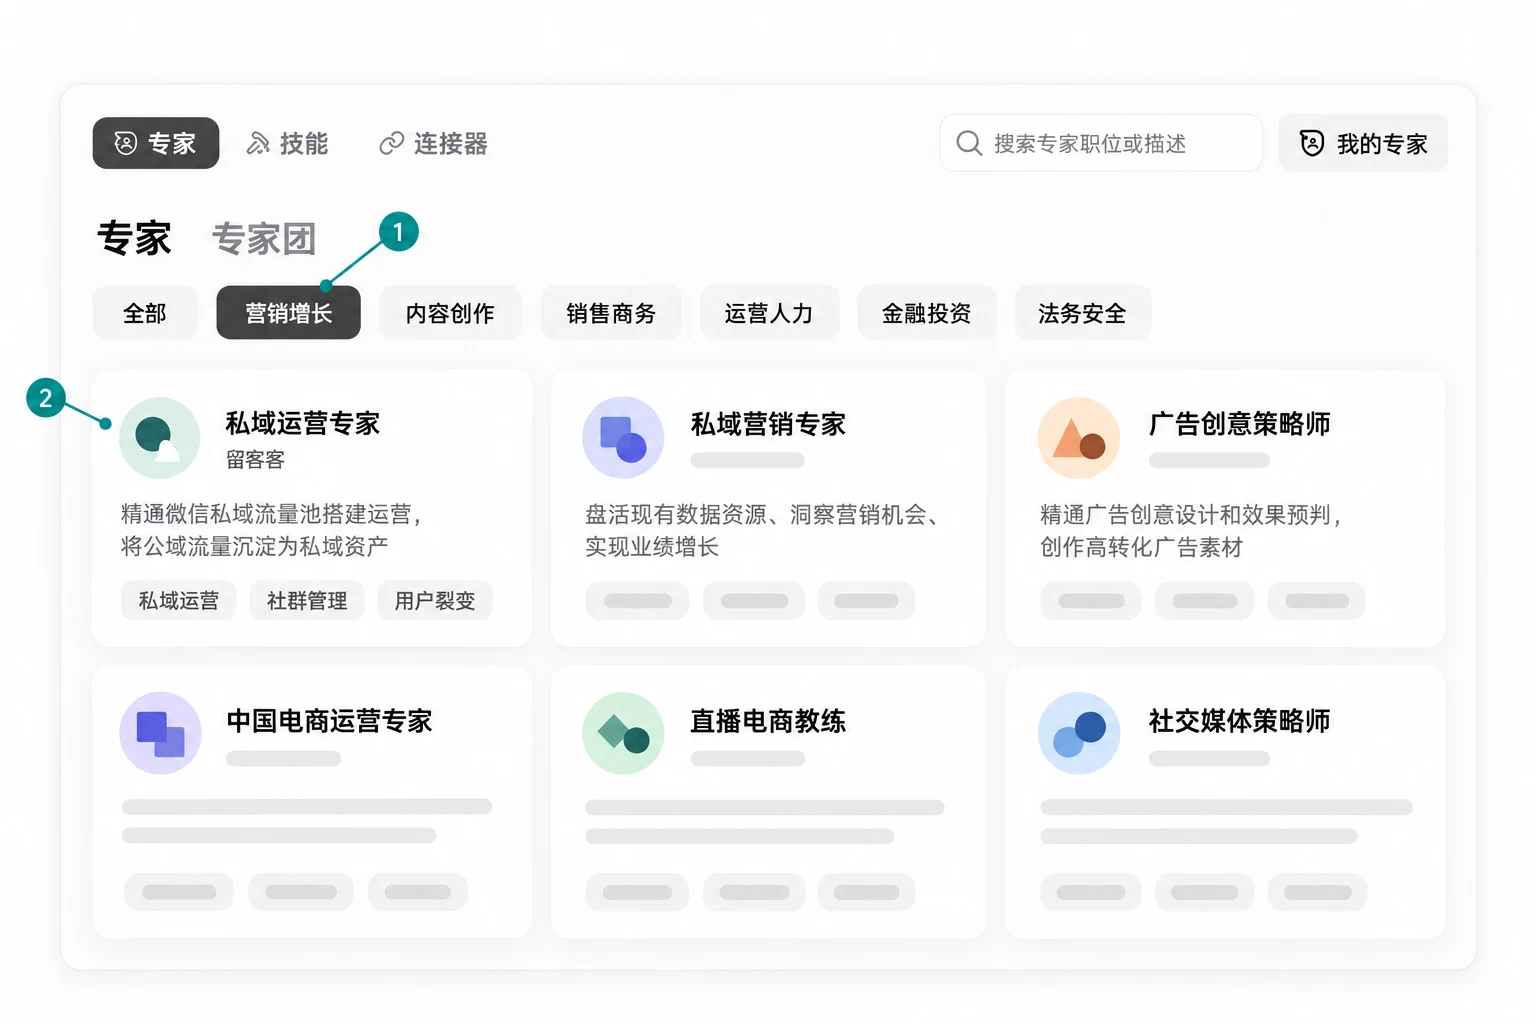Open the 社交媒体策略师 card title
The image size is (1536, 1024).
[x=1239, y=721]
